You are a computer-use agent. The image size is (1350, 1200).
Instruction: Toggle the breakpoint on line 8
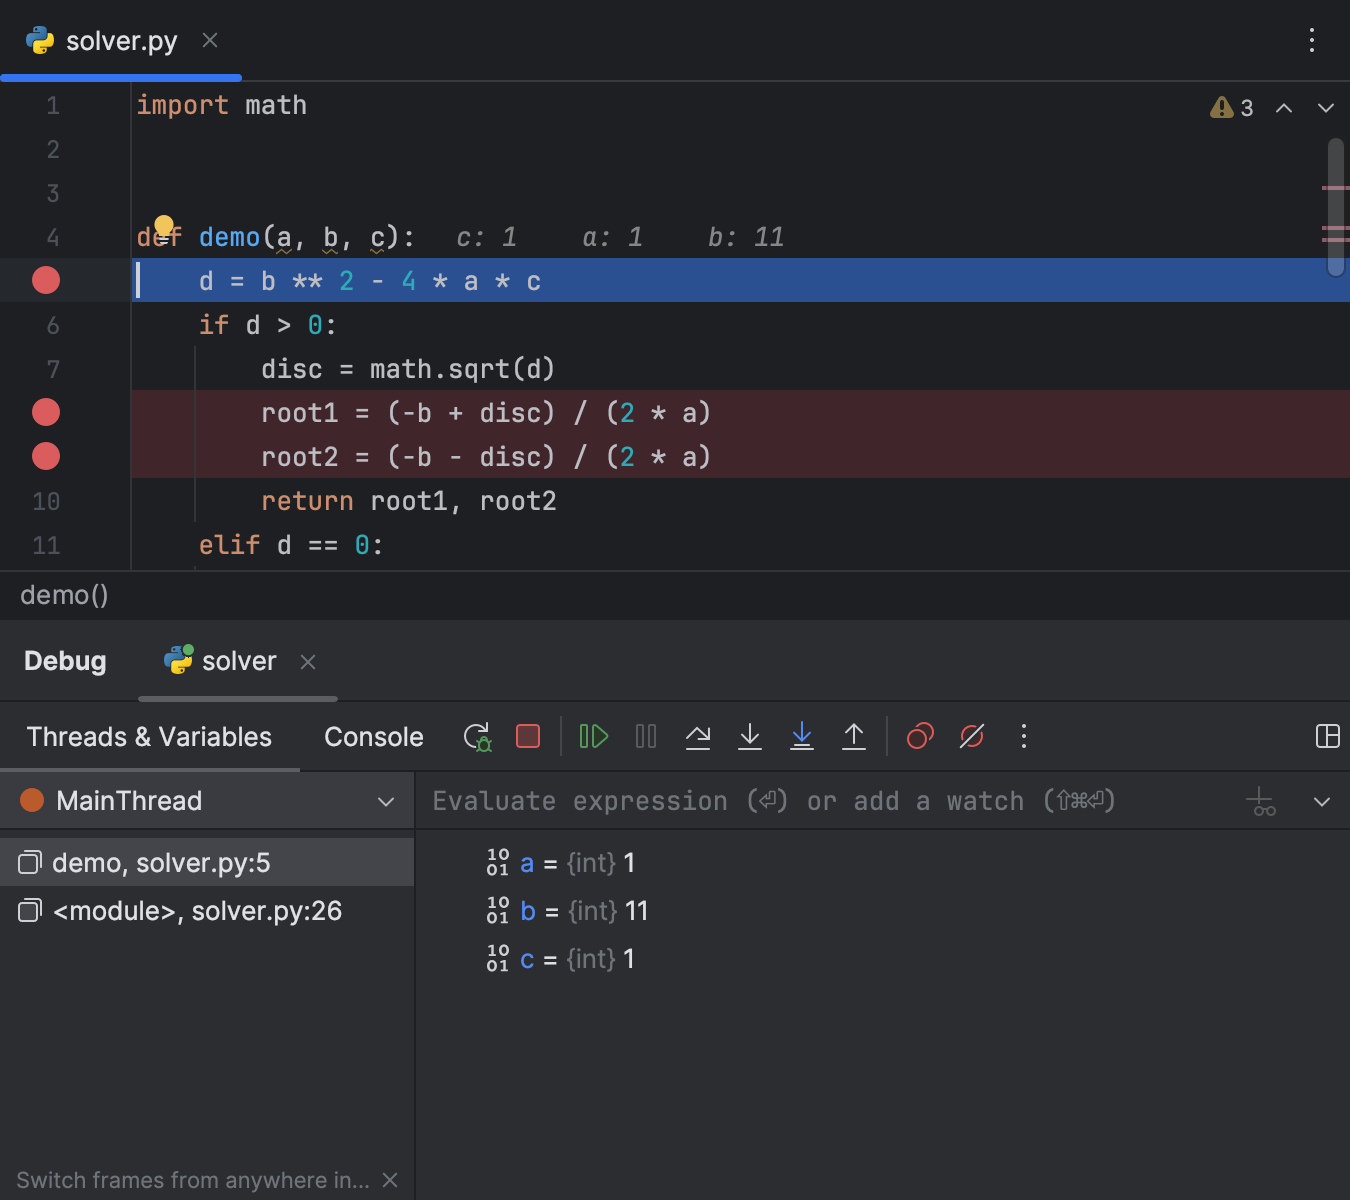tap(45, 412)
